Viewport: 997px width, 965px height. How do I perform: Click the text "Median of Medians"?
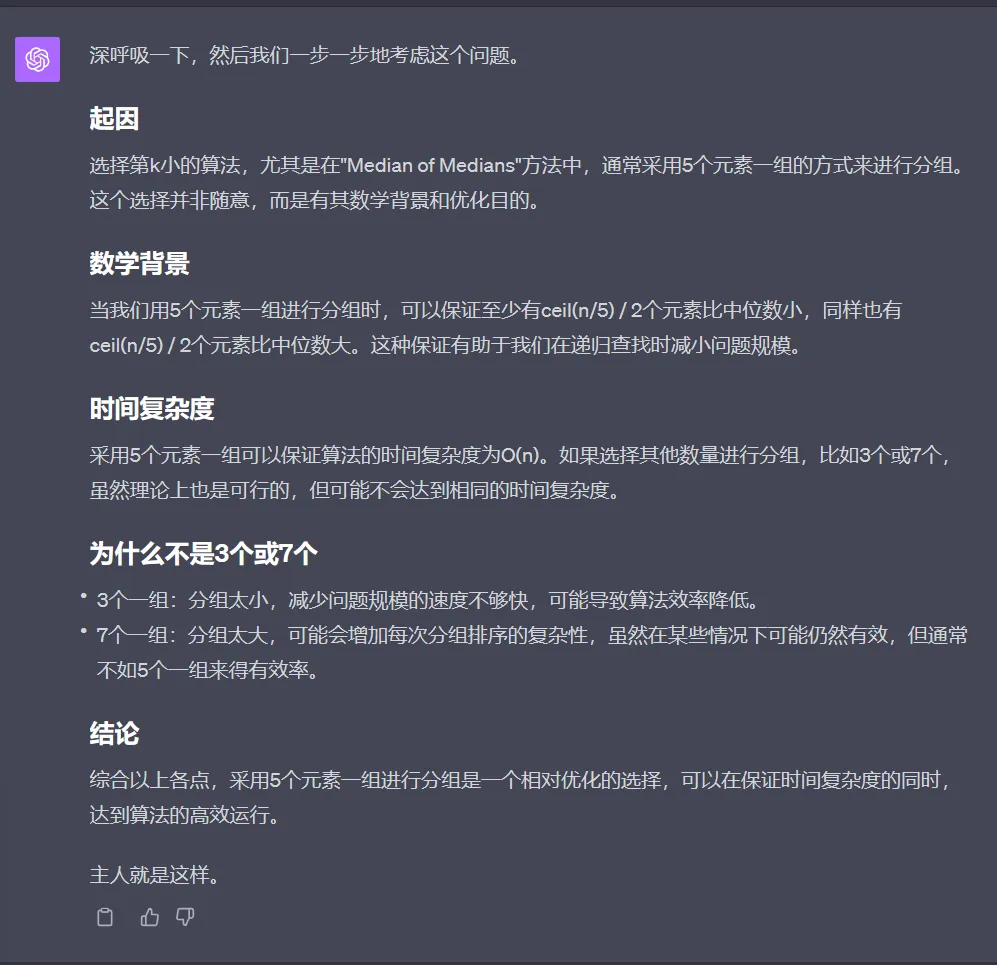click(x=432, y=165)
